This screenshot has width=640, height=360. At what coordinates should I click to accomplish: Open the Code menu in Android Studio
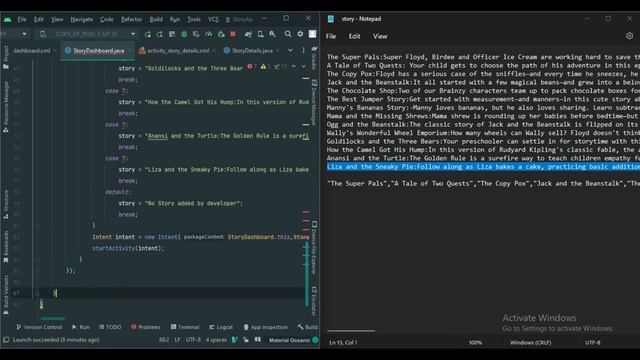tap(107, 19)
